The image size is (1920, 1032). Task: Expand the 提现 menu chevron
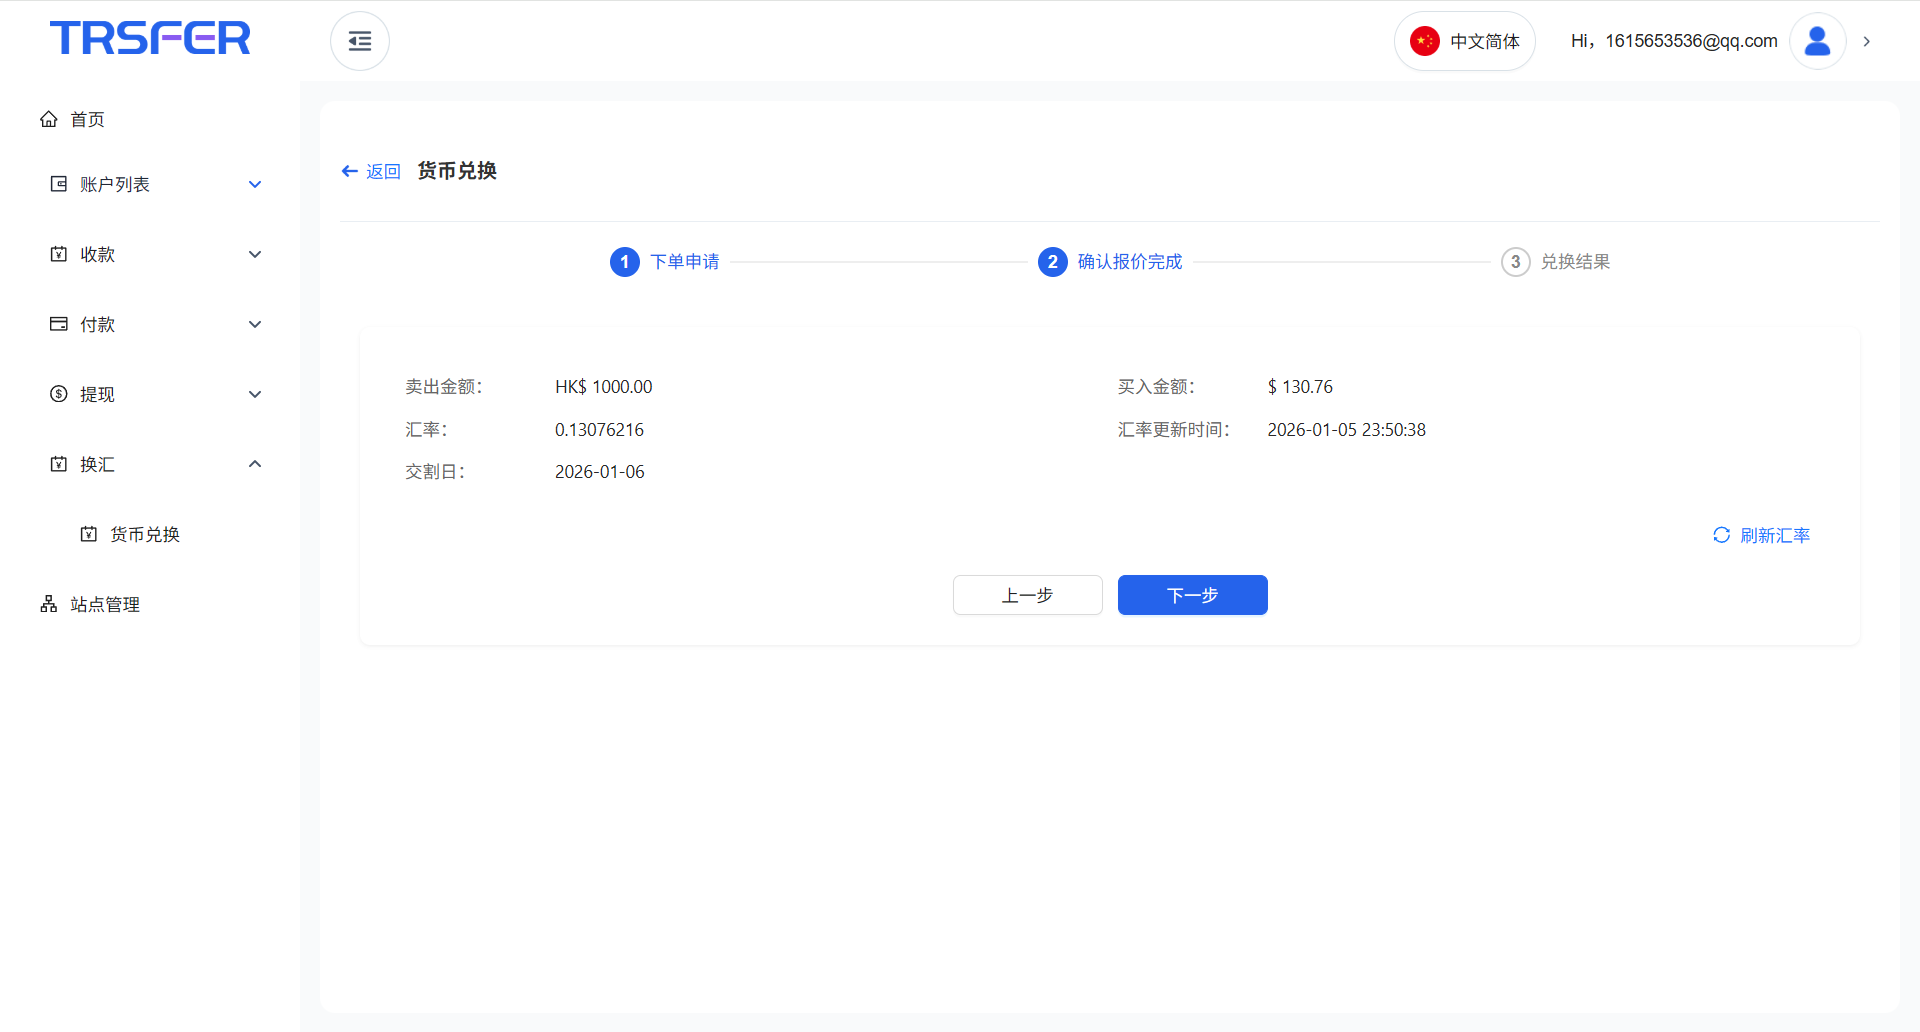[x=255, y=394]
